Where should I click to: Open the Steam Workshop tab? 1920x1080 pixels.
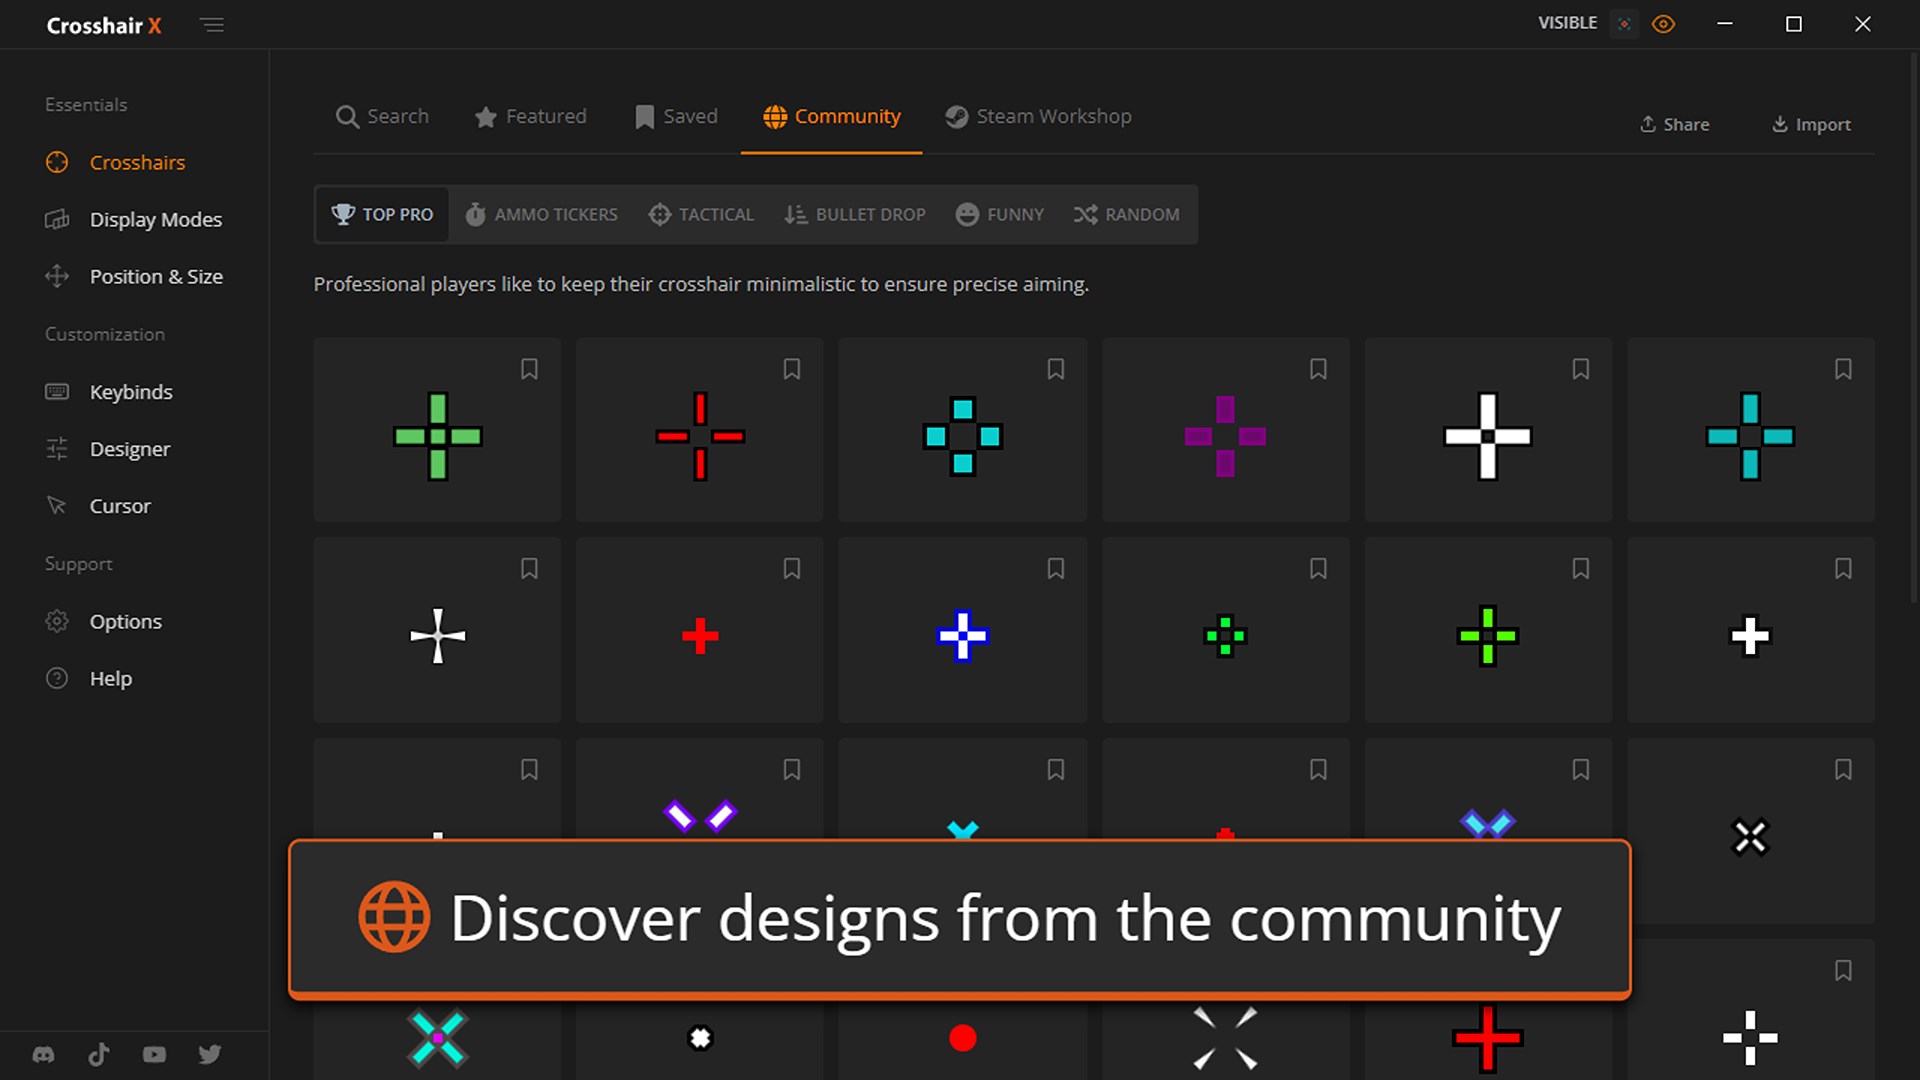click(x=1037, y=116)
